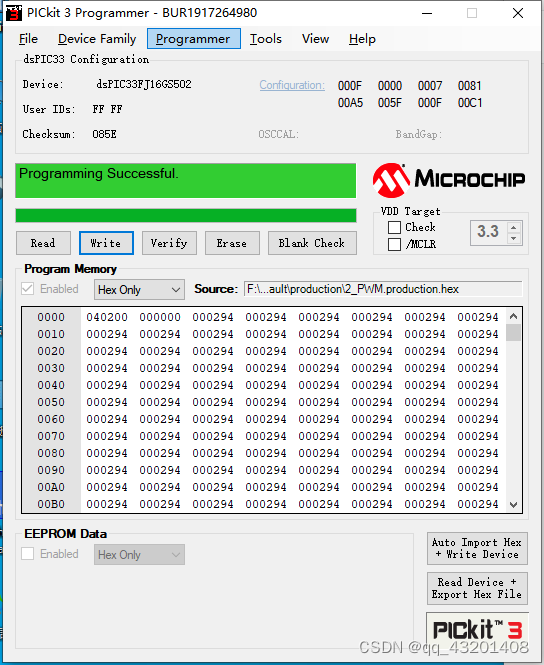This screenshot has width=544, height=665.
Task: Click User IDs value FF FF
Action: pos(107,109)
